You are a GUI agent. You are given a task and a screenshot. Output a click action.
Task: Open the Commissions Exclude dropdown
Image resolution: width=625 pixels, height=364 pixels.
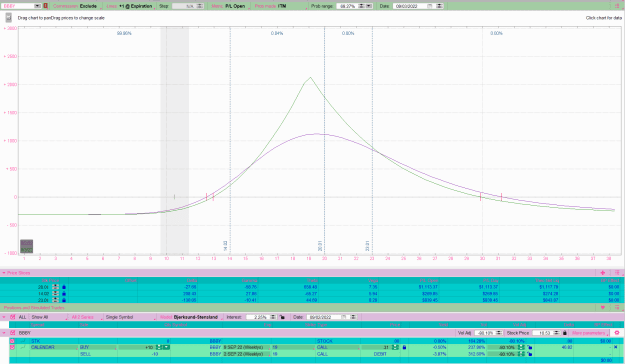(x=77, y=6)
